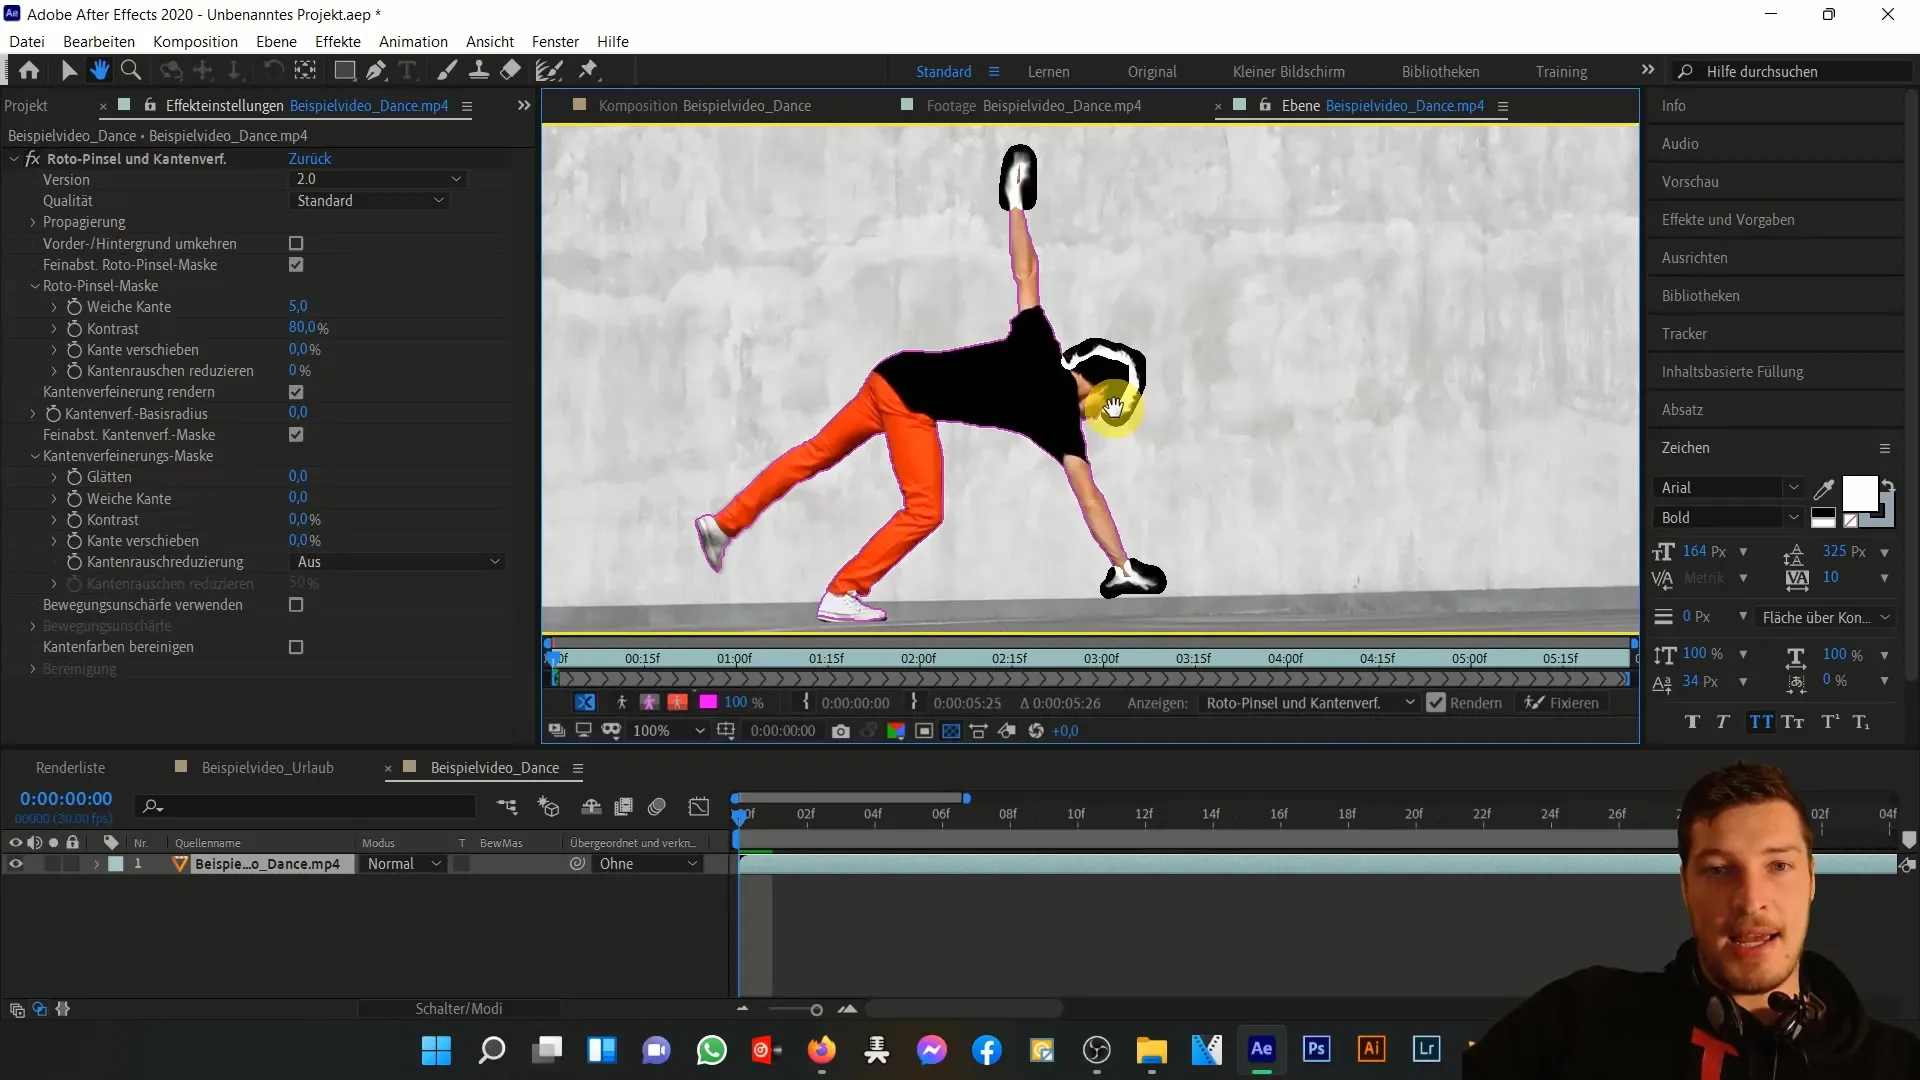Open Komposition menu in menu bar

click(x=195, y=41)
